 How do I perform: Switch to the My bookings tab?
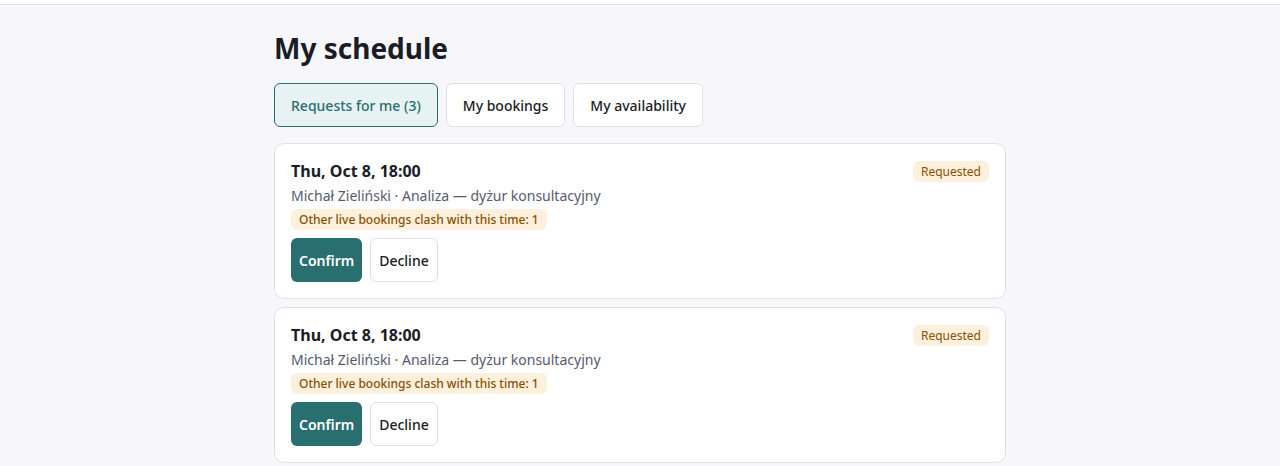pyautogui.click(x=505, y=105)
